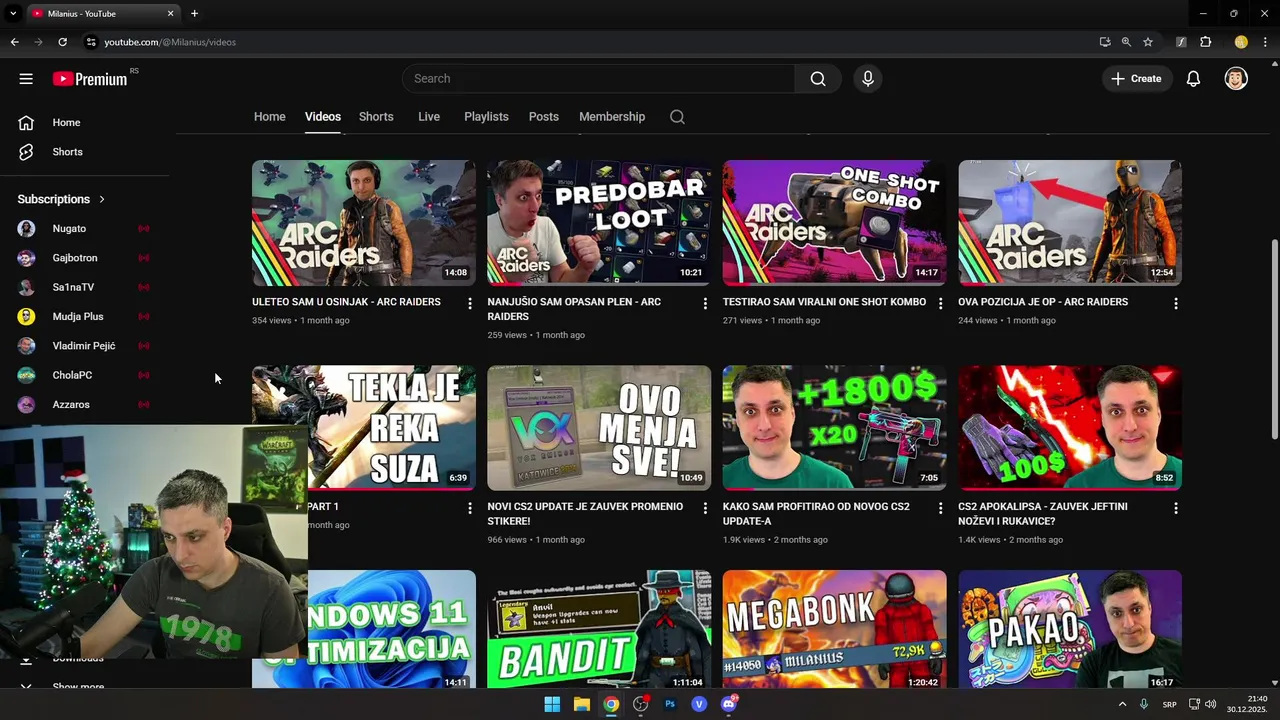Play OVO MENJA SVE thumbnail

599,428
